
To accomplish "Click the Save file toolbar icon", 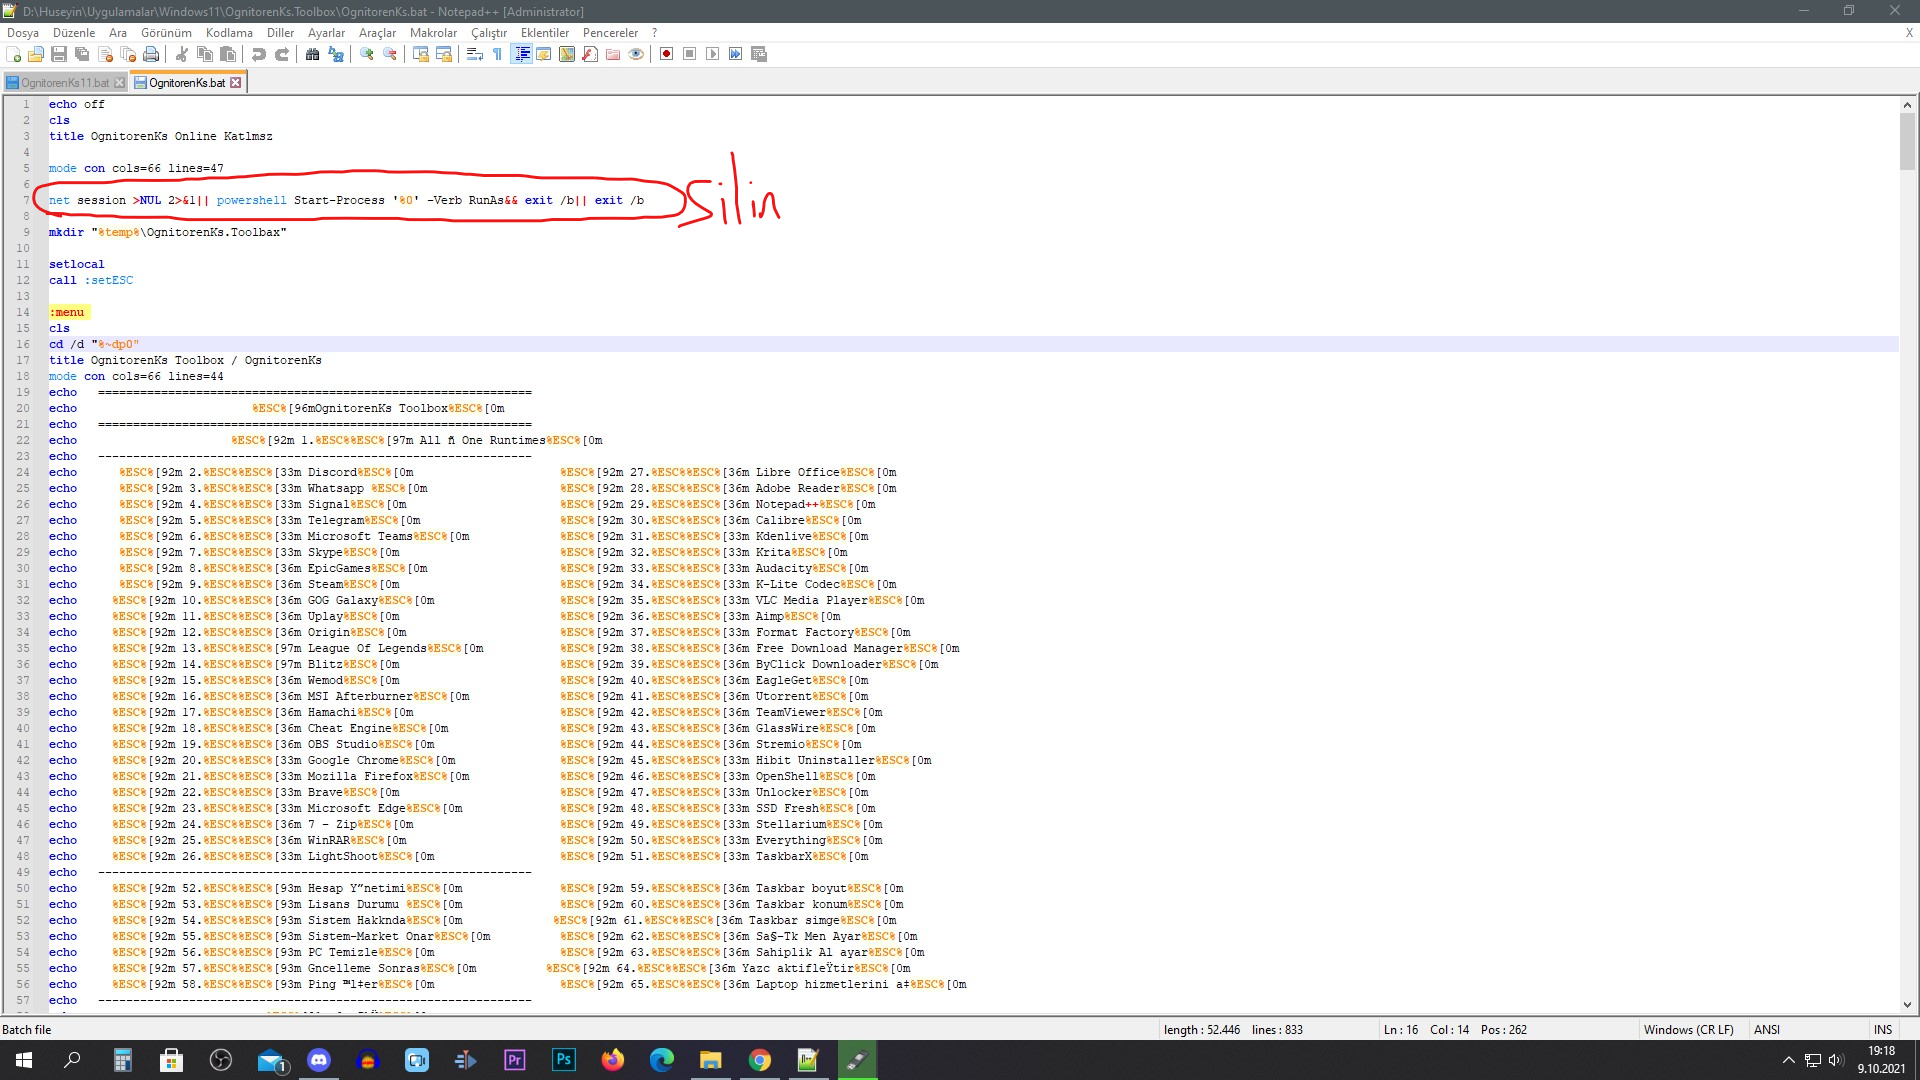I will tap(59, 54).
